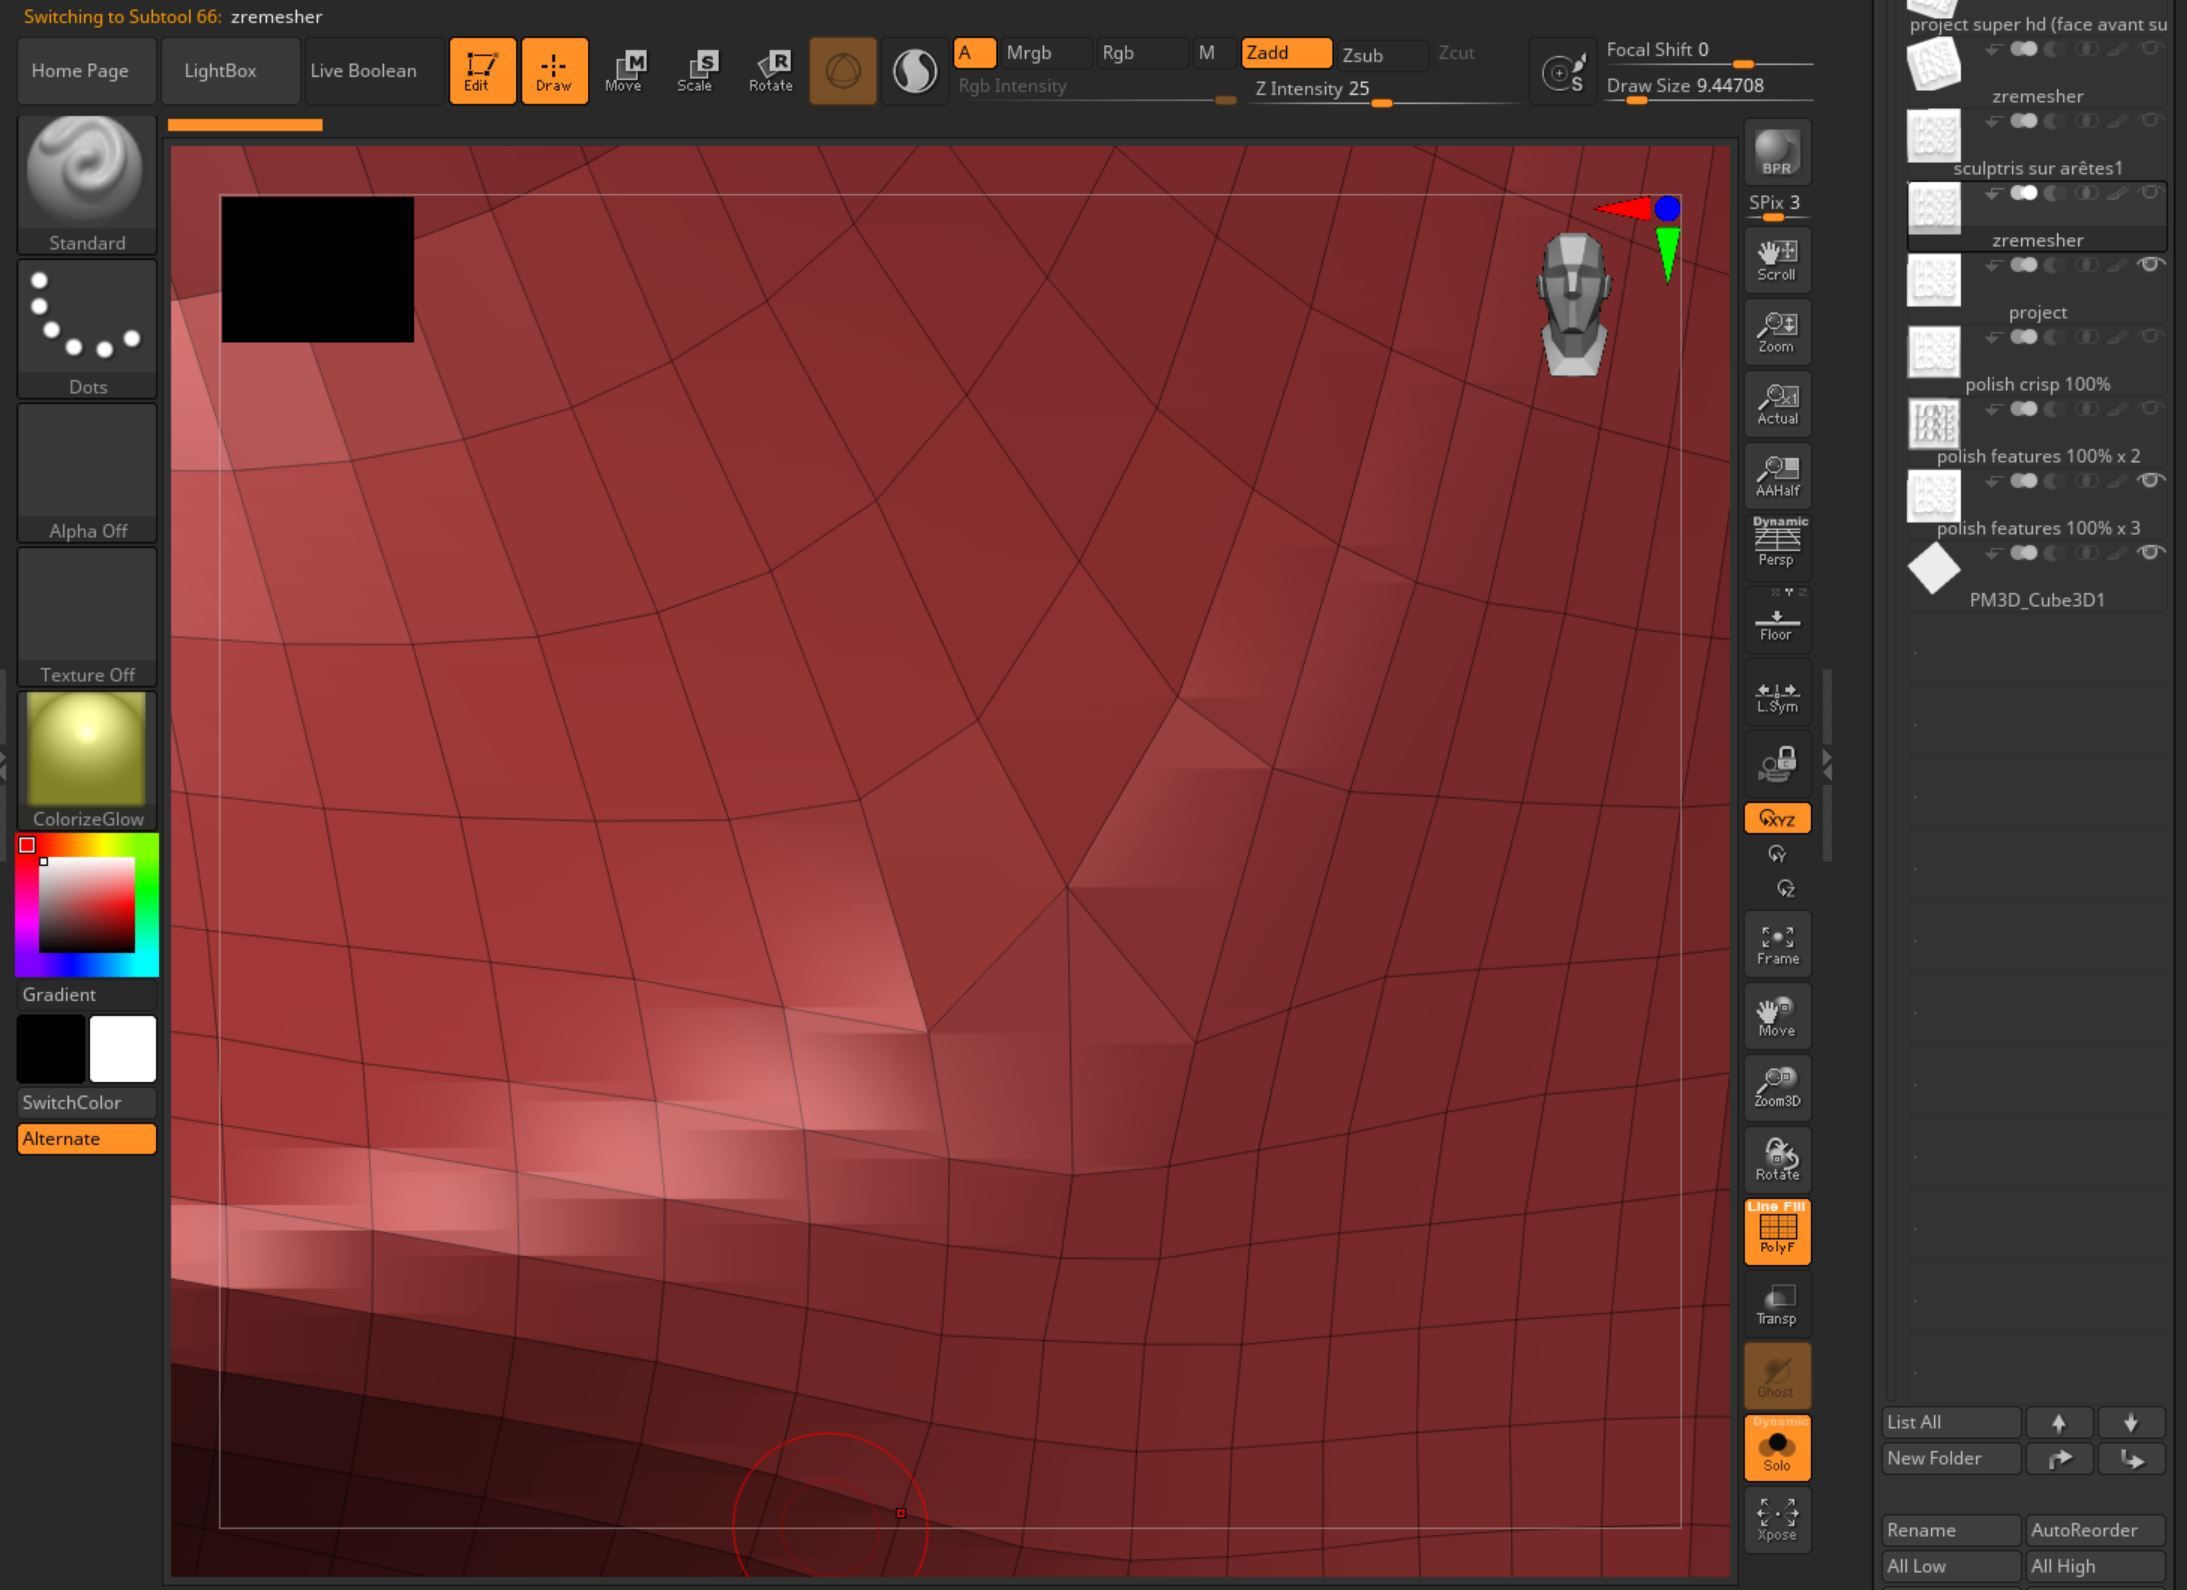Click the All High button for subtool subdivision

point(2062,1565)
